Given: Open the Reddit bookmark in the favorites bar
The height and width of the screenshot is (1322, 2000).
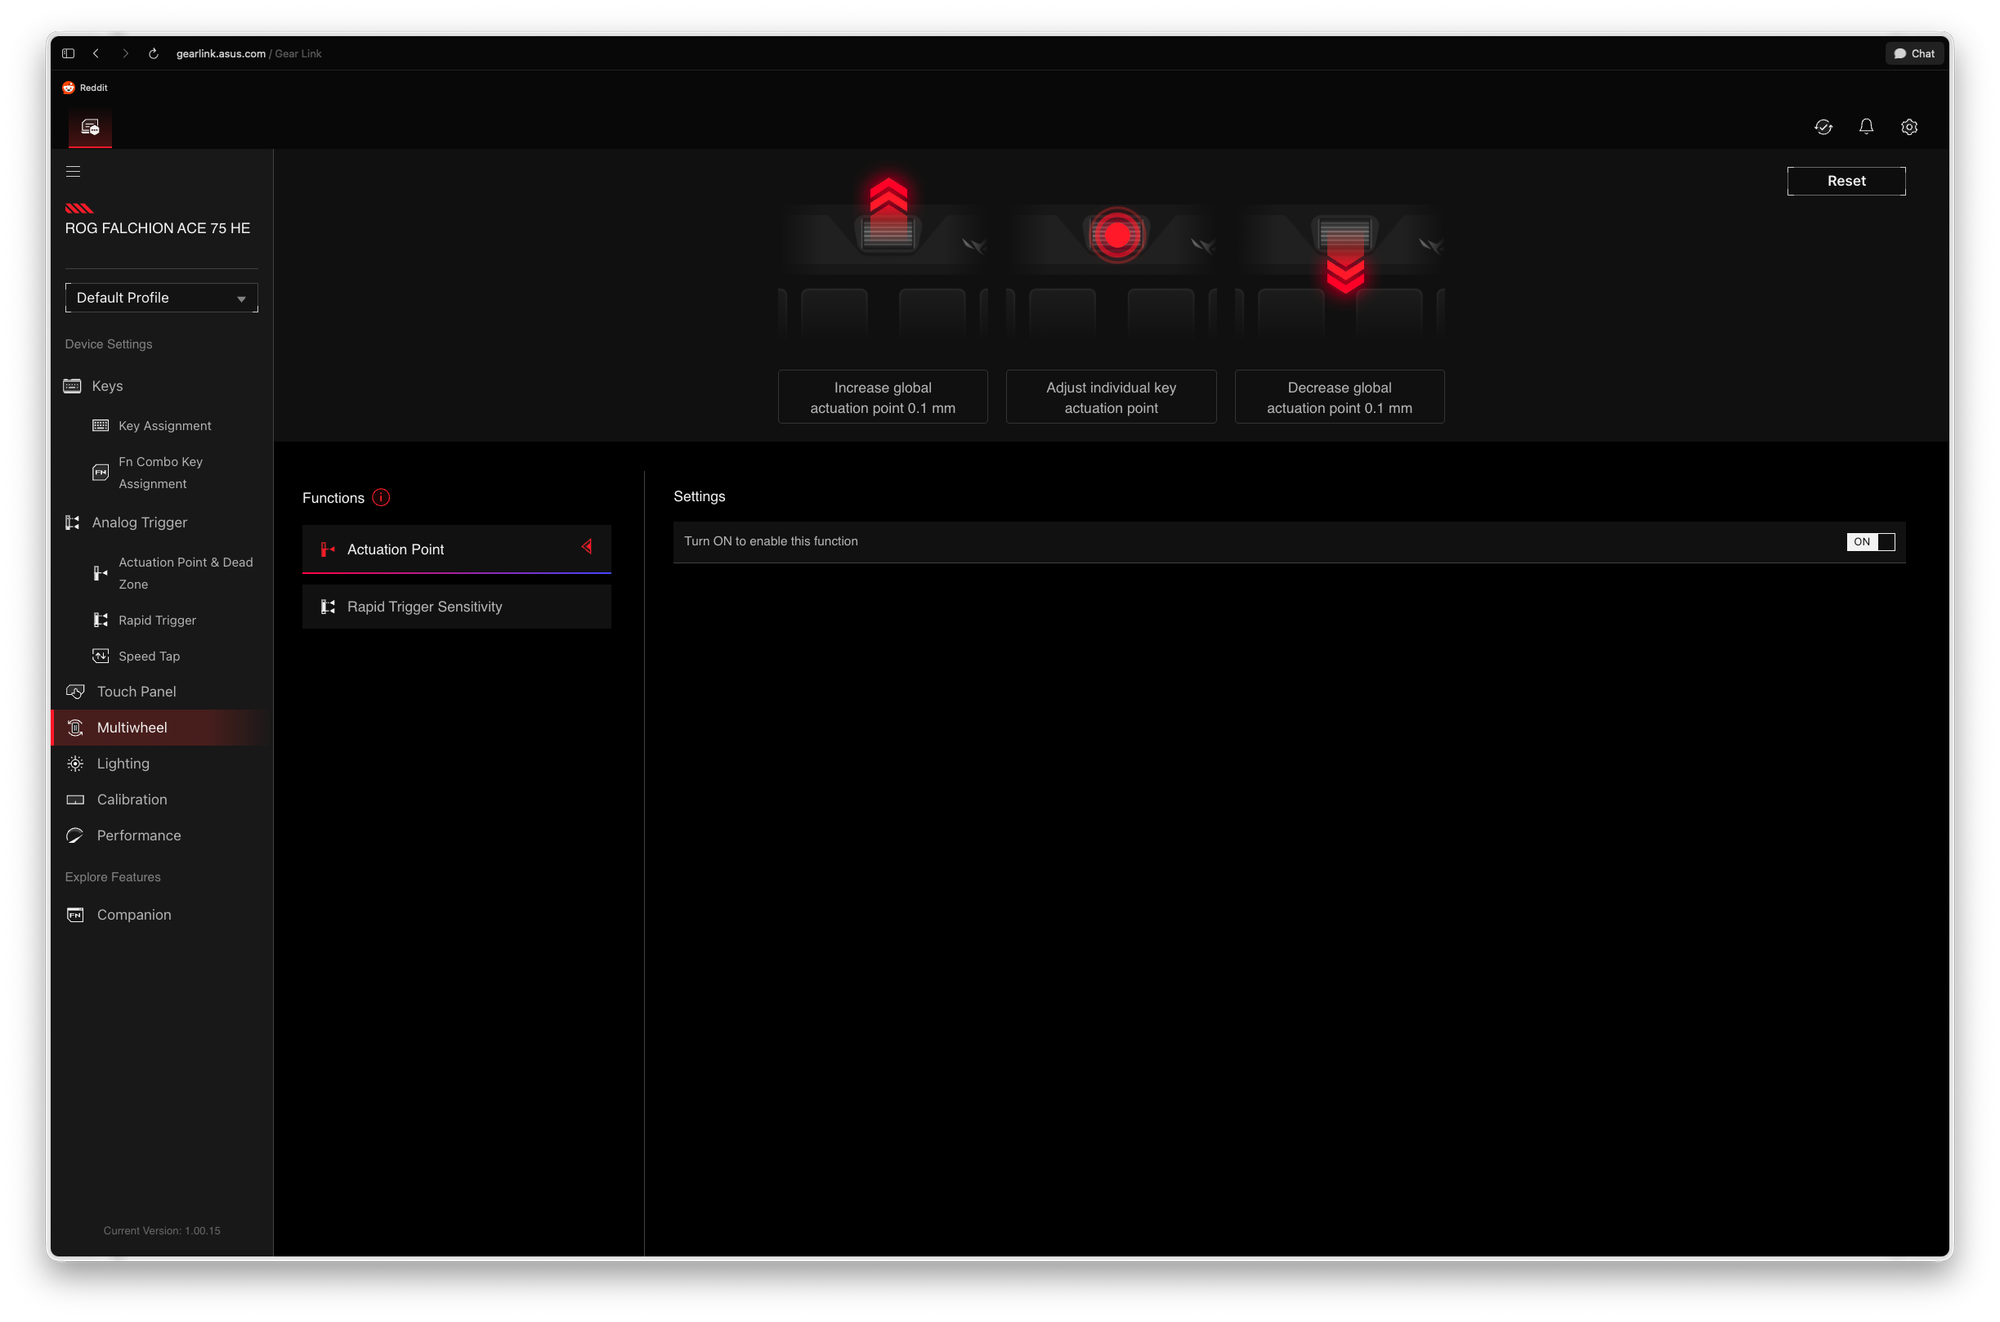Looking at the screenshot, I should [x=86, y=87].
